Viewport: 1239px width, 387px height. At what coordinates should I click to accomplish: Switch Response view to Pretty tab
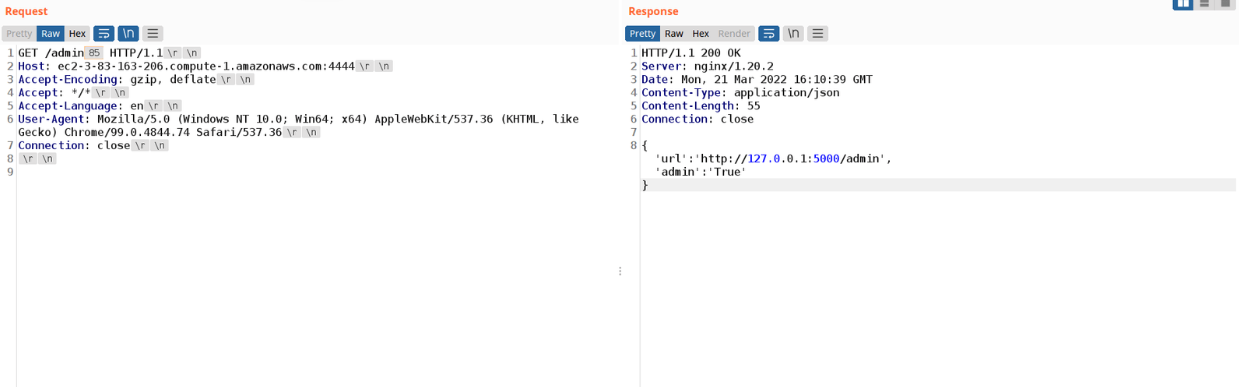(x=643, y=33)
